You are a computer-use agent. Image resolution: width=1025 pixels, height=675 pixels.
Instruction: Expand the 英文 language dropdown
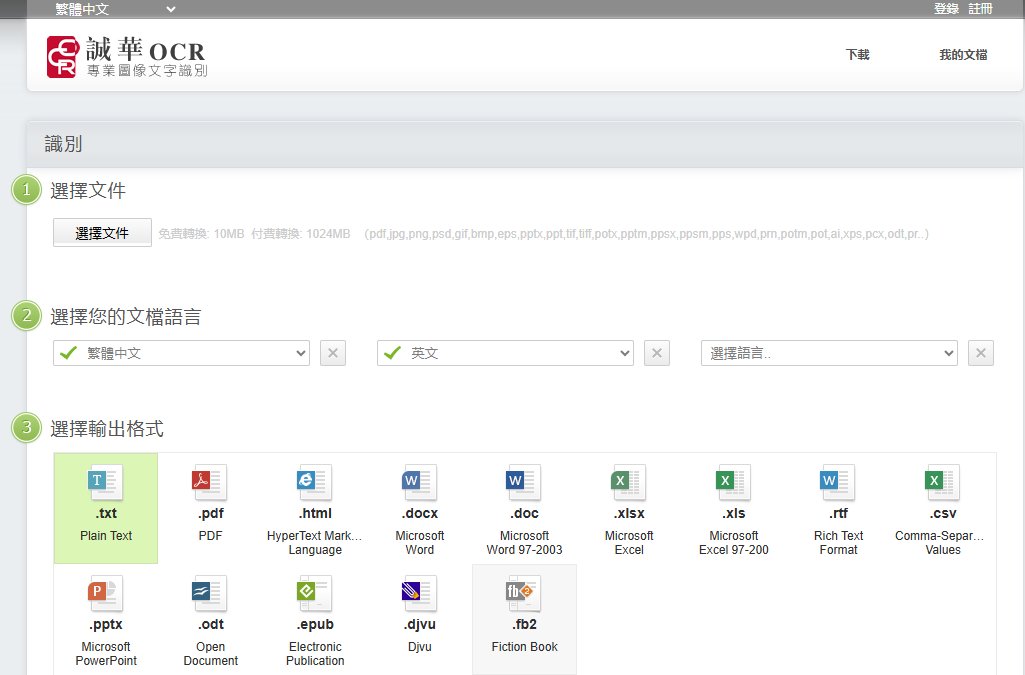(x=505, y=353)
